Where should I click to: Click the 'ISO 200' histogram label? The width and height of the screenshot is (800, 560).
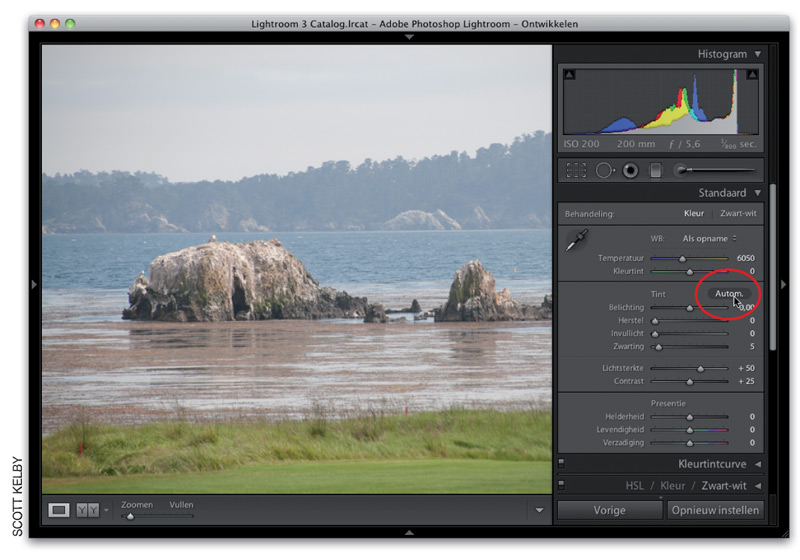pos(581,144)
